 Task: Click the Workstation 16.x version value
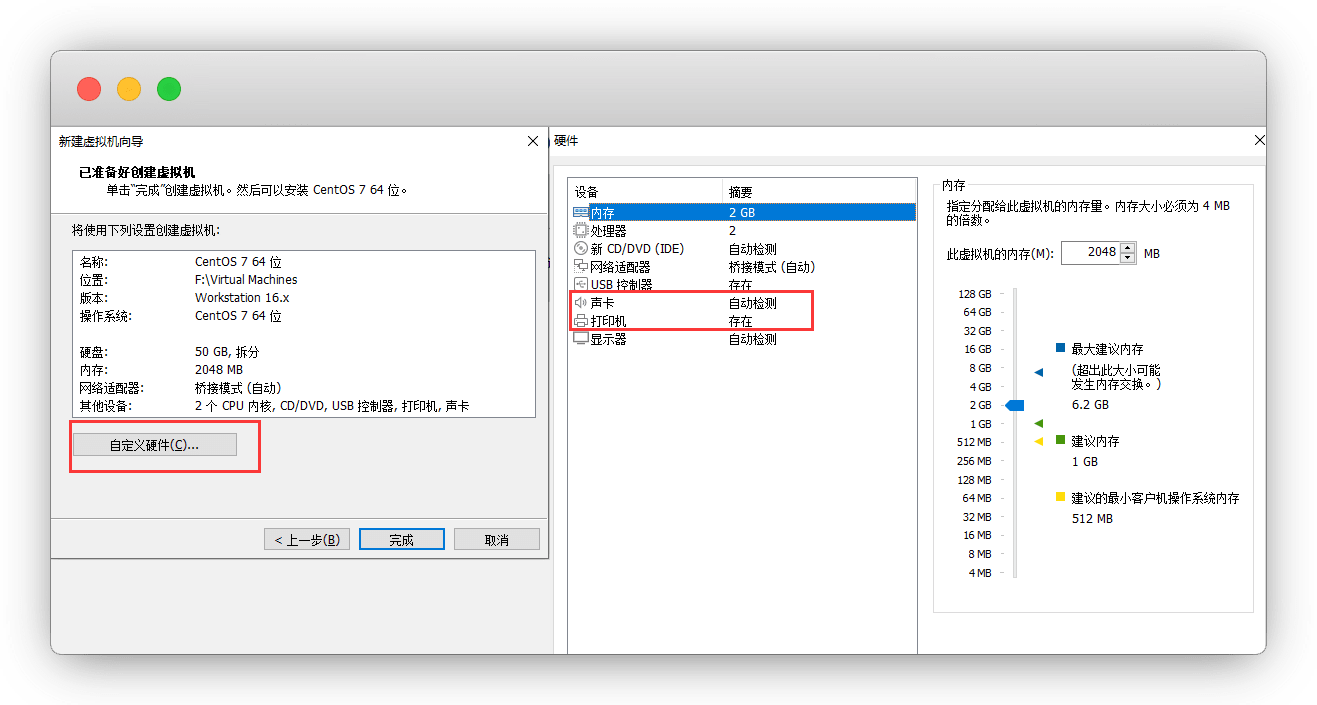click(241, 298)
